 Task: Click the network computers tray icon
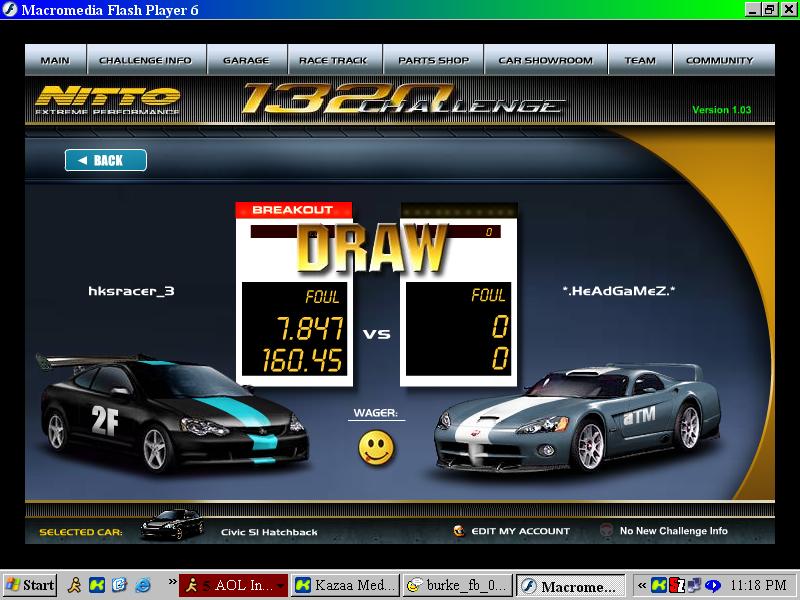tap(694, 585)
